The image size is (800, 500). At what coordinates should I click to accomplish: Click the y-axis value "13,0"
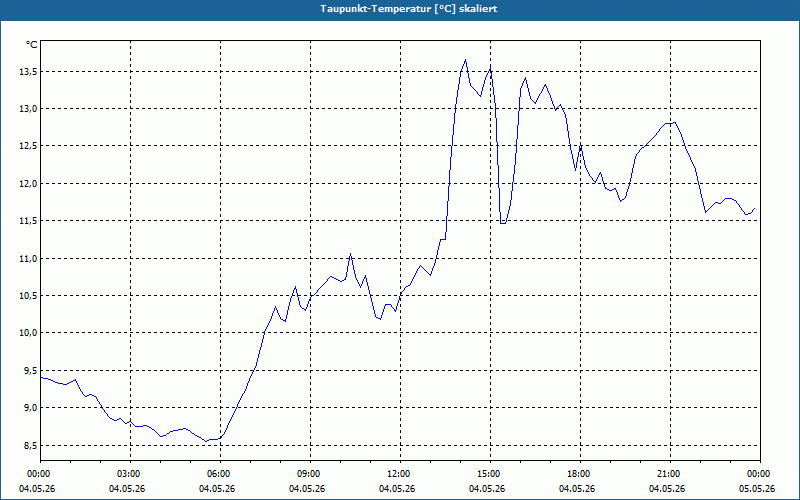(28, 109)
